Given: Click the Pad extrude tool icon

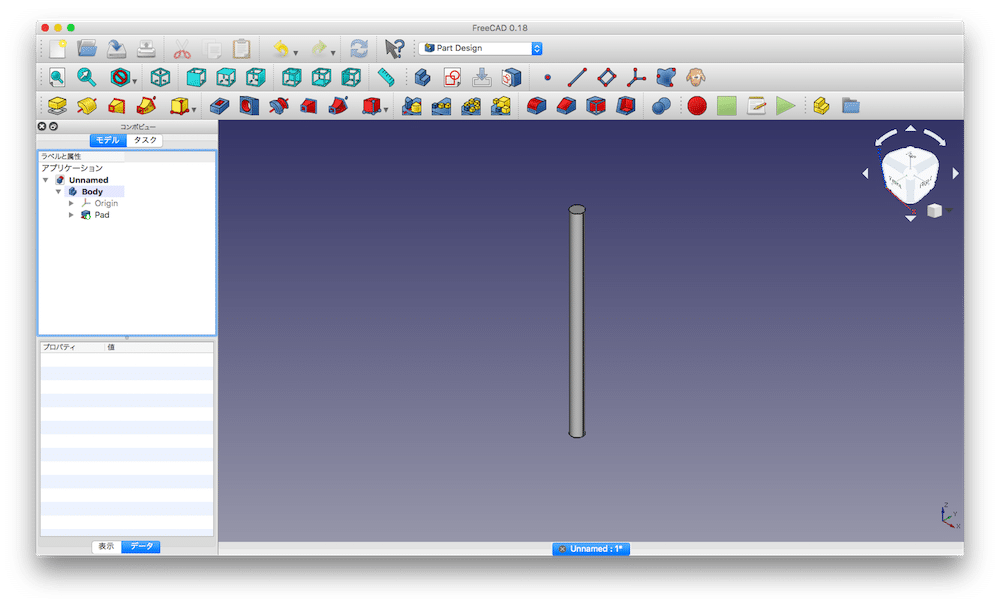Looking at the screenshot, I should tap(56, 105).
